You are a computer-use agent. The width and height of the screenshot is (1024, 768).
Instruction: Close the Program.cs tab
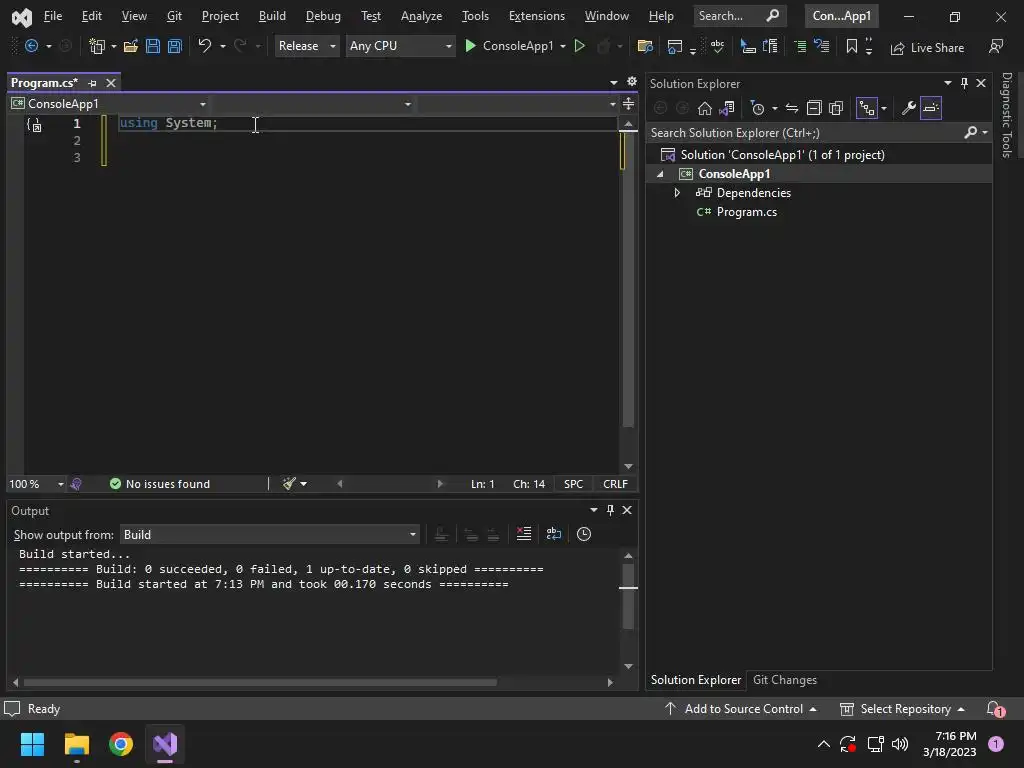(x=111, y=83)
